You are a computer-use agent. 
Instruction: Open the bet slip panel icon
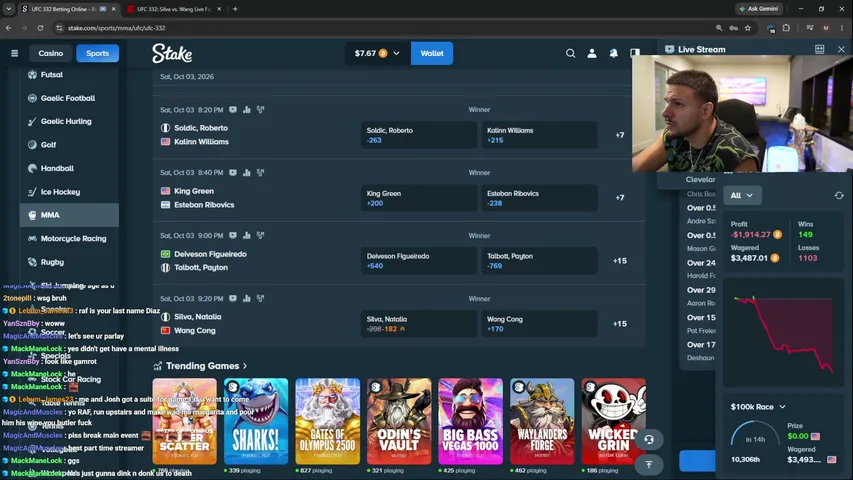coord(634,53)
